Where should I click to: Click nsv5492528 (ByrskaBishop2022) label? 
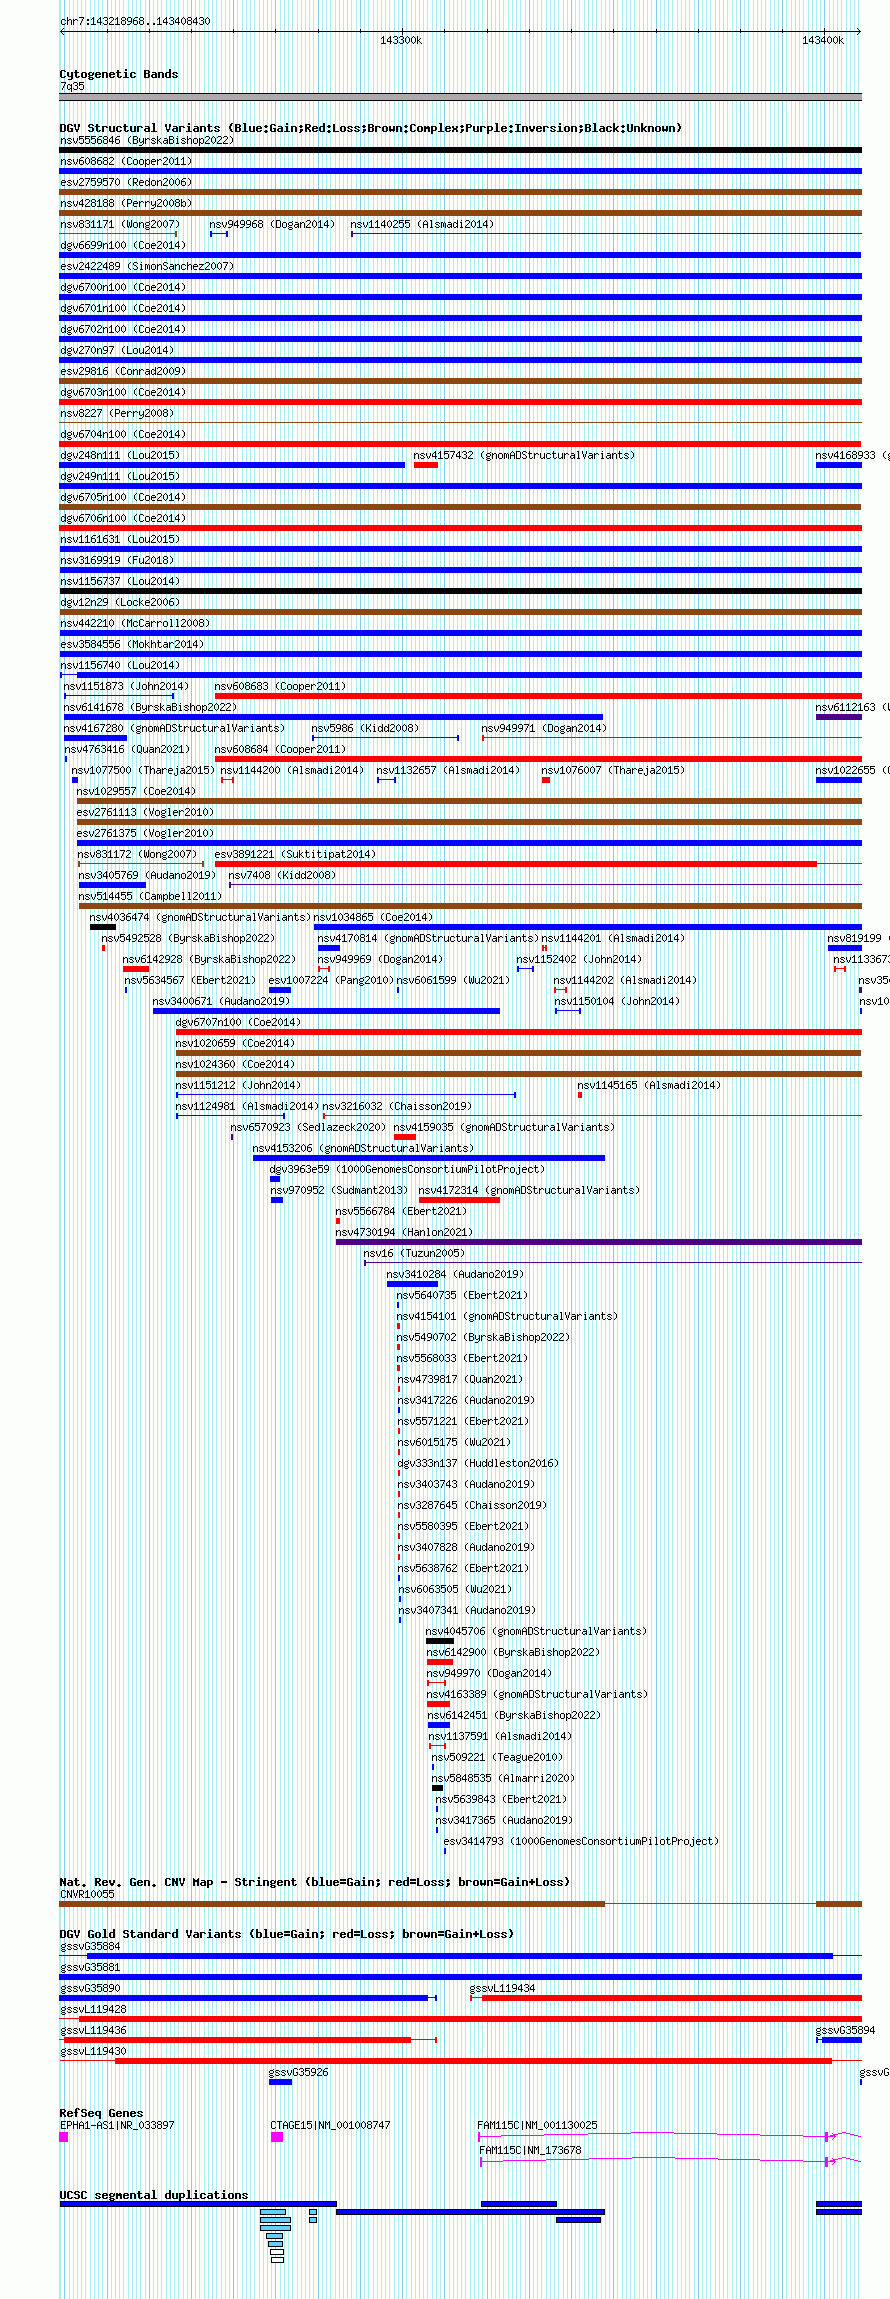[x=188, y=938]
